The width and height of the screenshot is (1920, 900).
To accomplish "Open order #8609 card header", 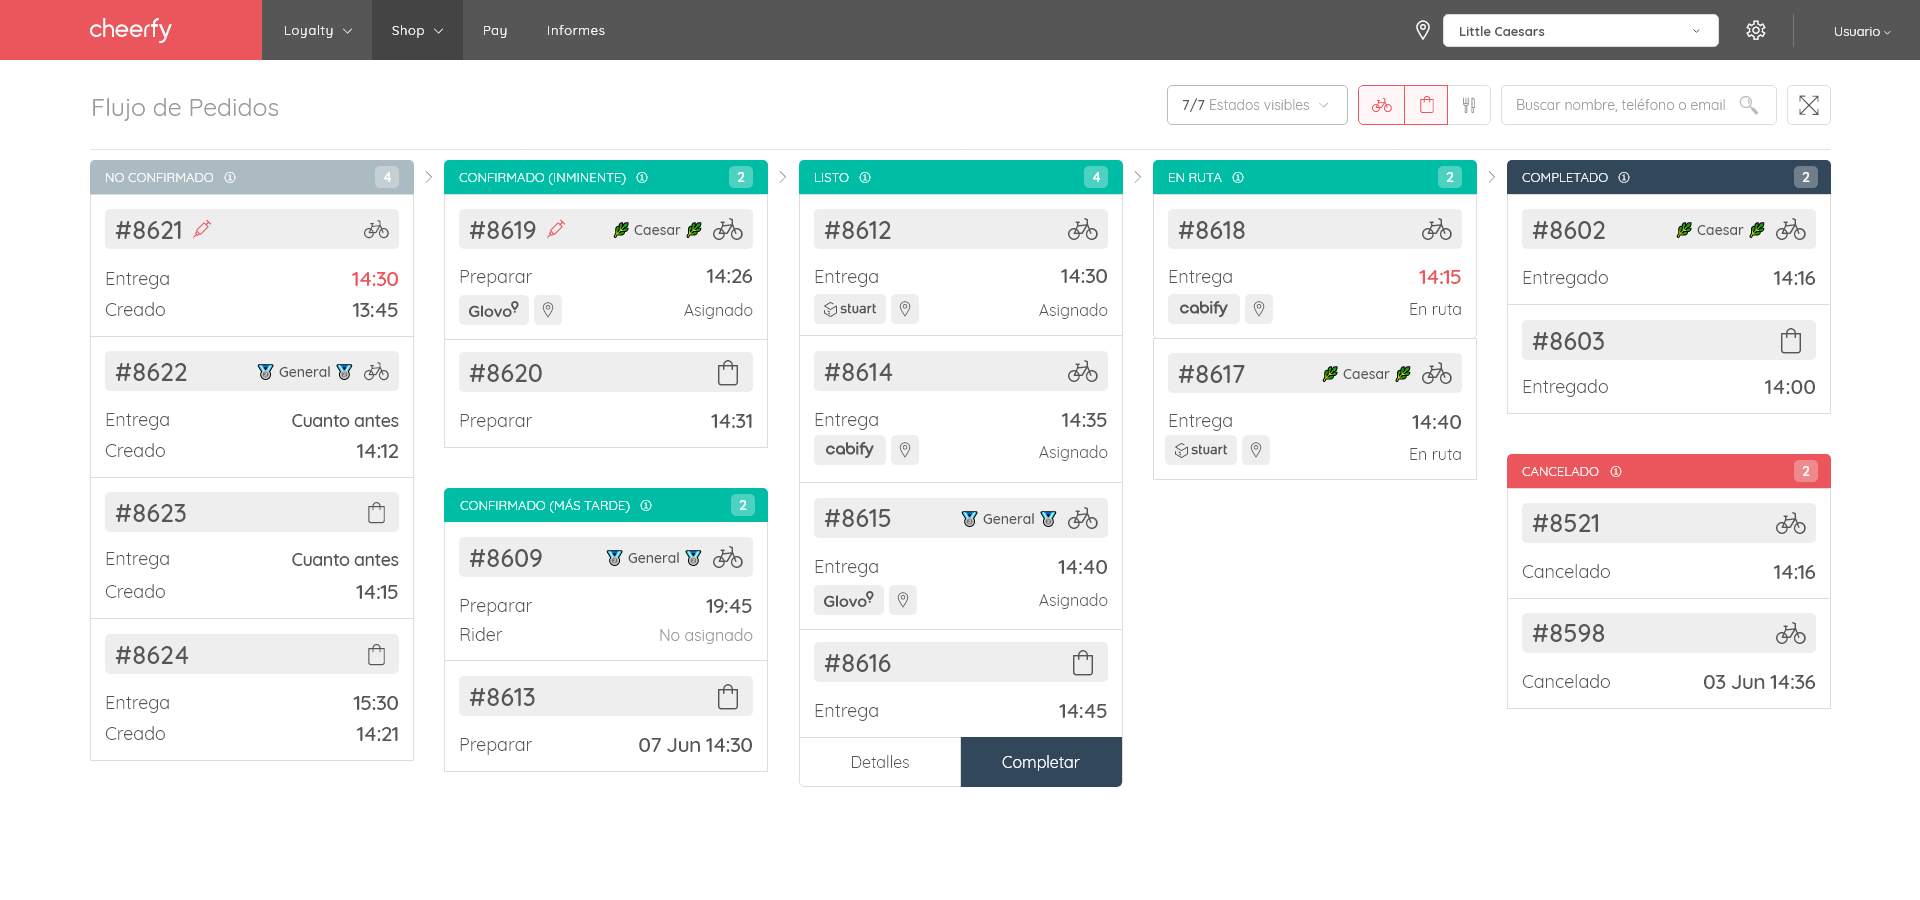I will (x=606, y=557).
